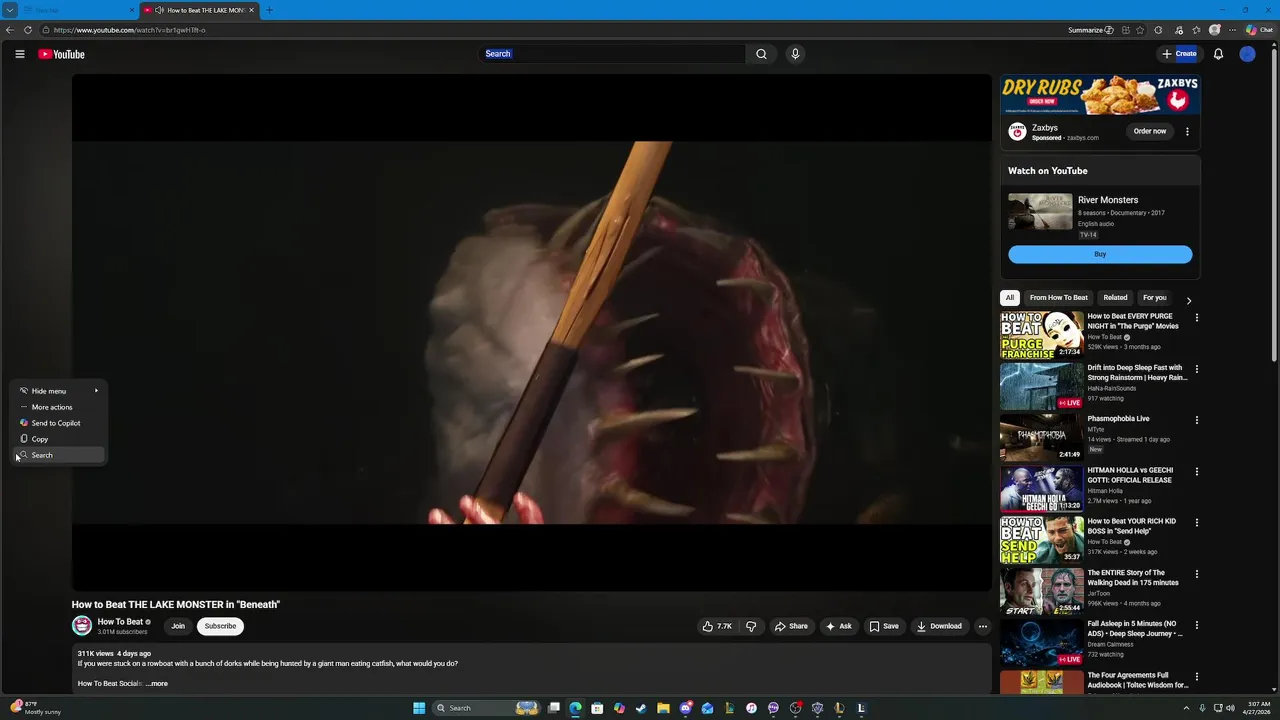
Task: Open How To Beat channel name
Action: pyautogui.click(x=120, y=622)
